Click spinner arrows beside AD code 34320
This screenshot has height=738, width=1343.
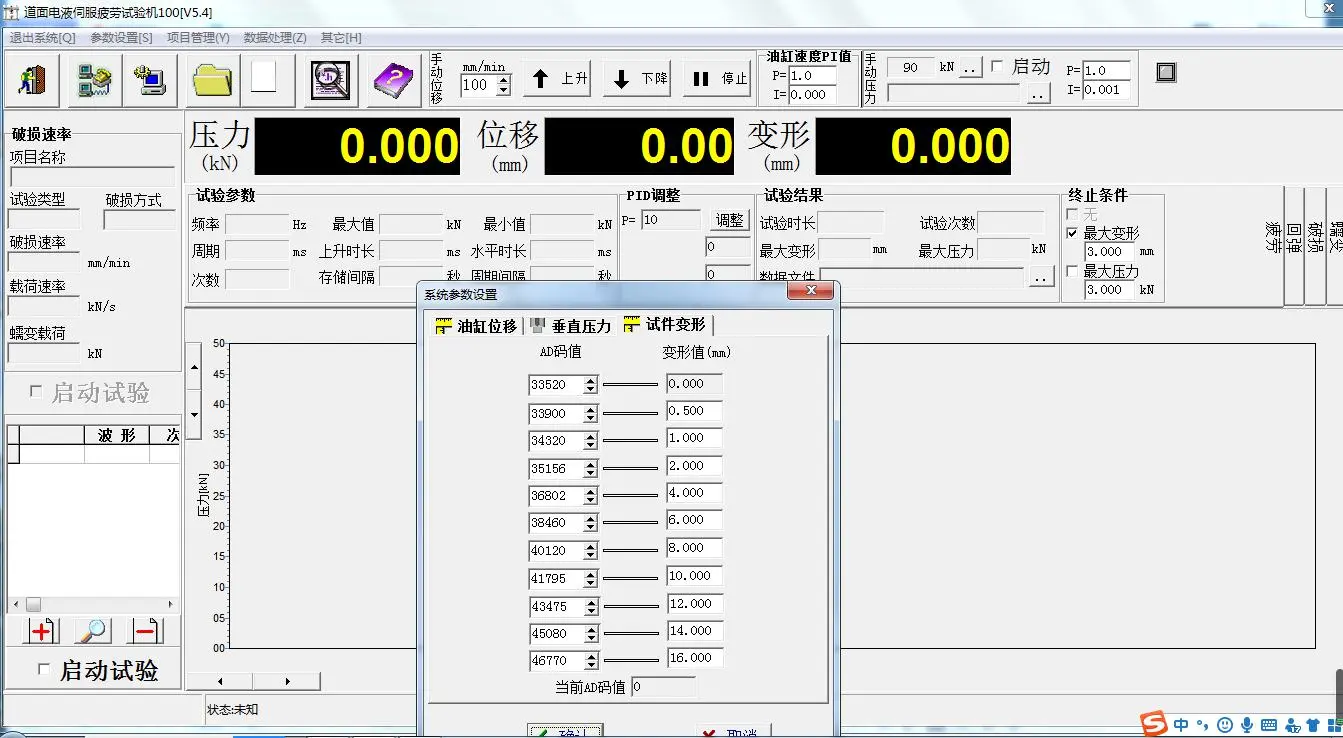click(591, 440)
